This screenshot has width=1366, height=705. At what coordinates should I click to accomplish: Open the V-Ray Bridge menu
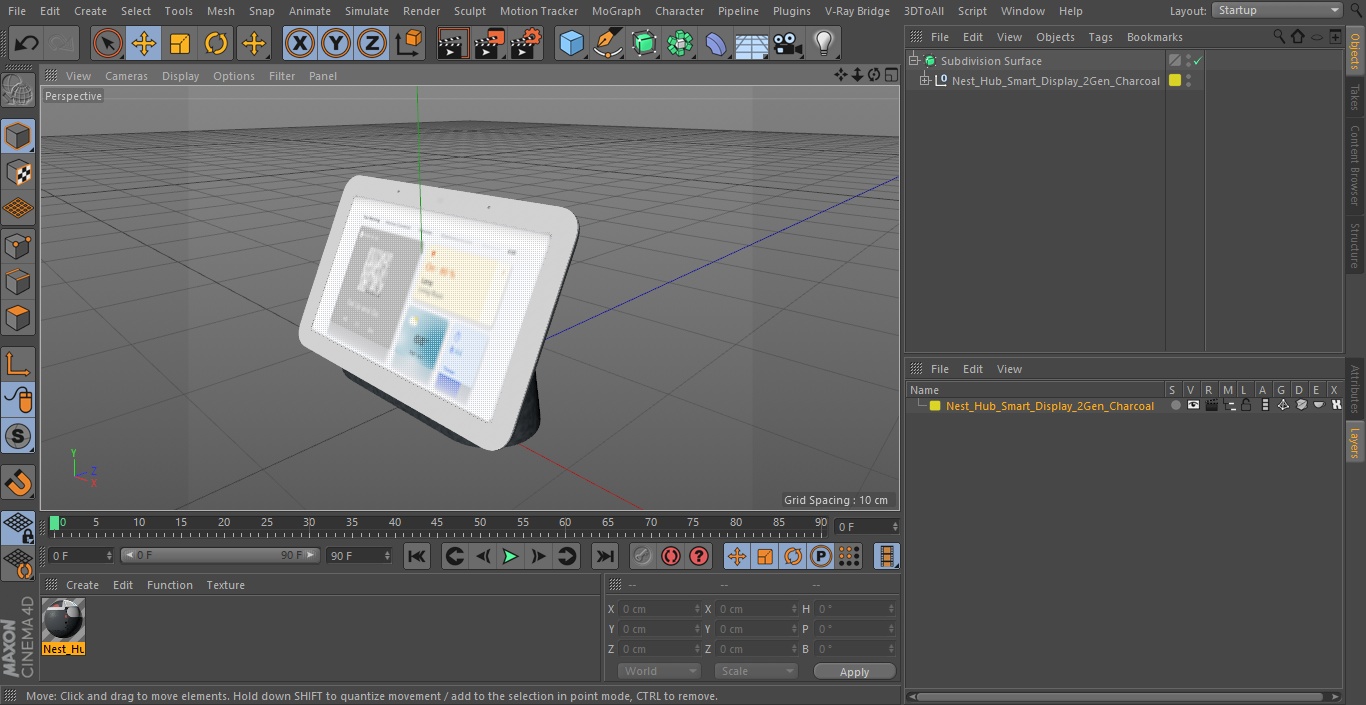857,11
